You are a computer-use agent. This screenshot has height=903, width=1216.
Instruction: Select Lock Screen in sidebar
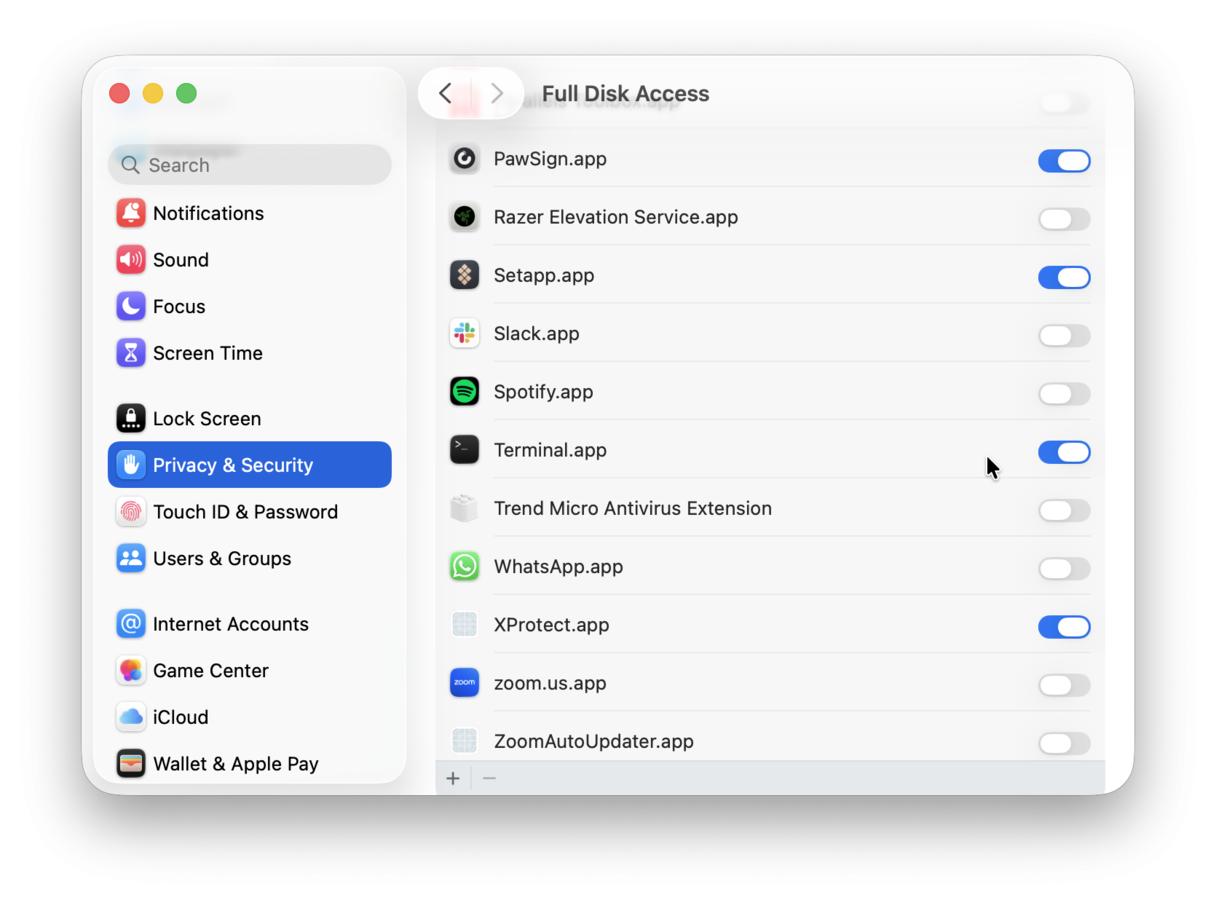pyautogui.click(x=249, y=418)
